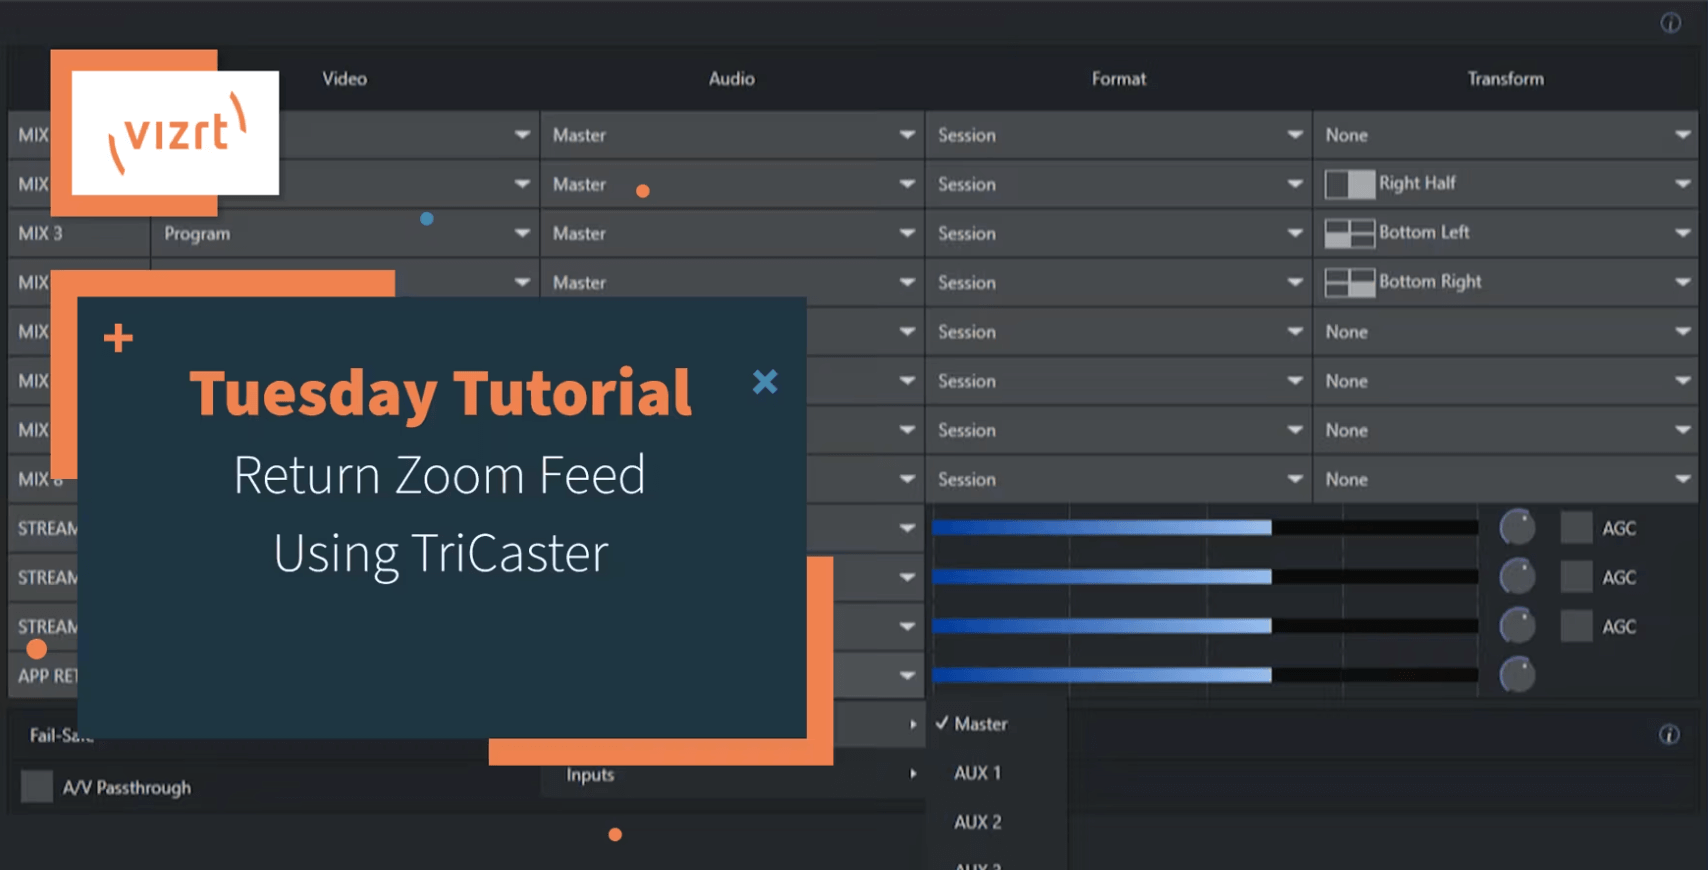1708x870 pixels.
Task: Click the audio level bar in the APP RETURN row
Action: [x=1205, y=674]
